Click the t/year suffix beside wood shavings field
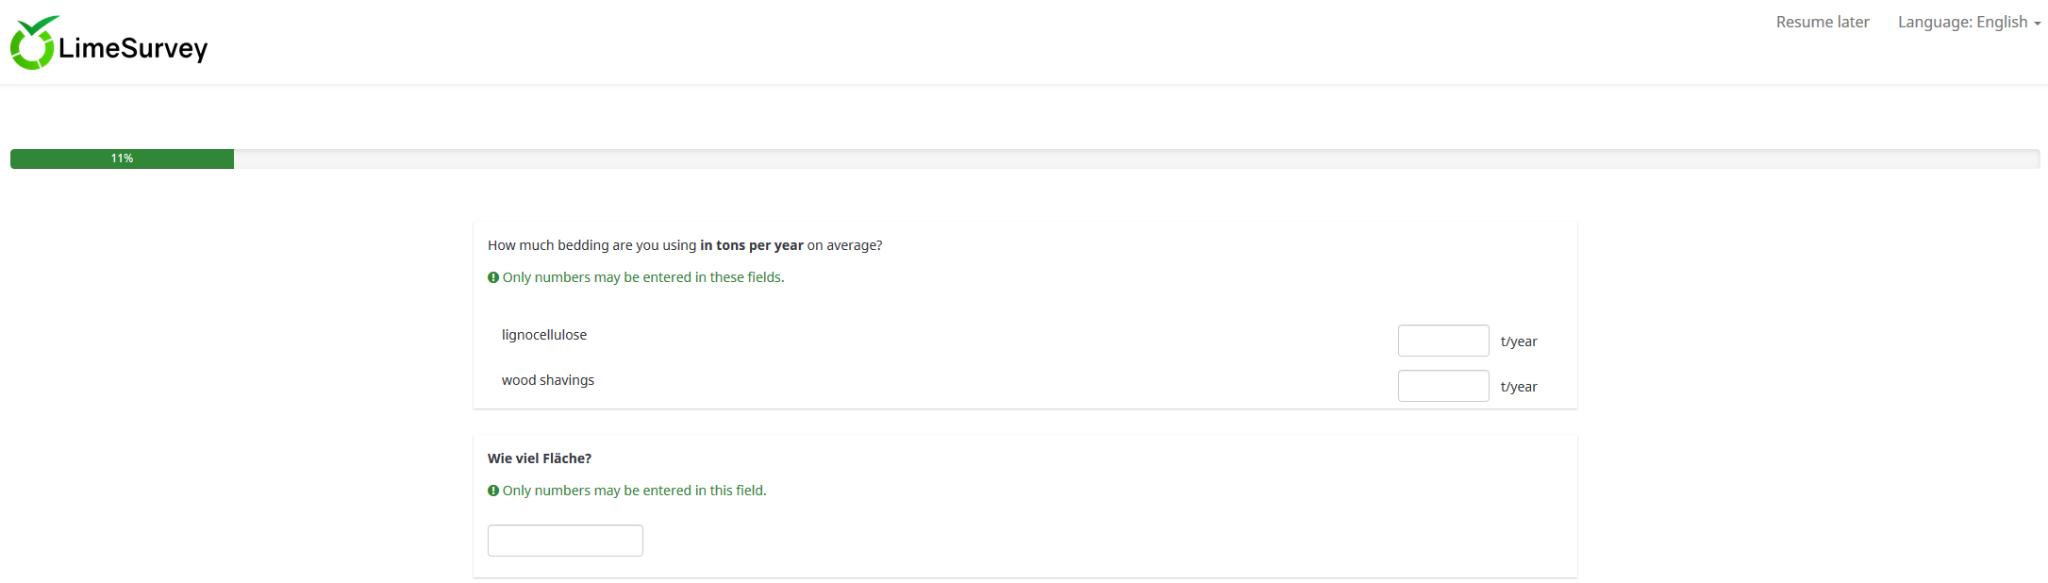 [1518, 387]
